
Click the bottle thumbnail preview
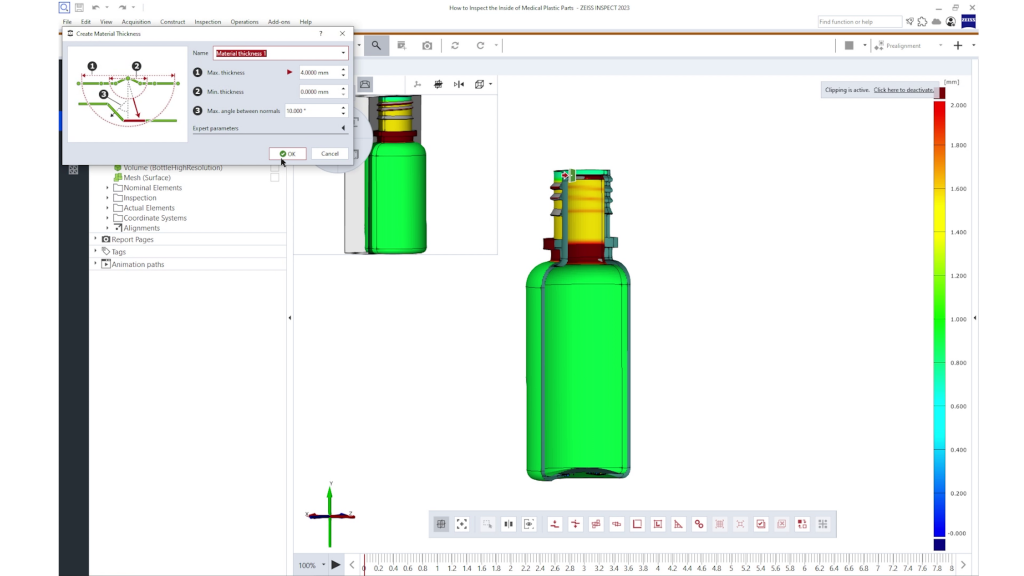pyautogui.click(x=396, y=174)
